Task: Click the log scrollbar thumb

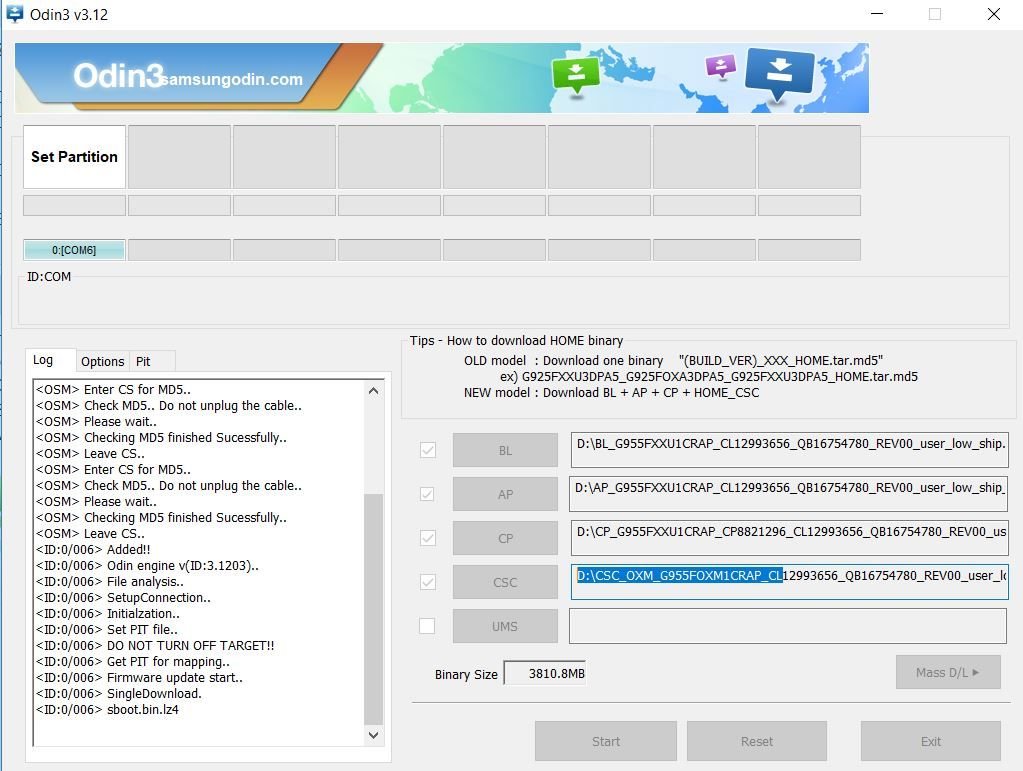Action: coord(374,609)
